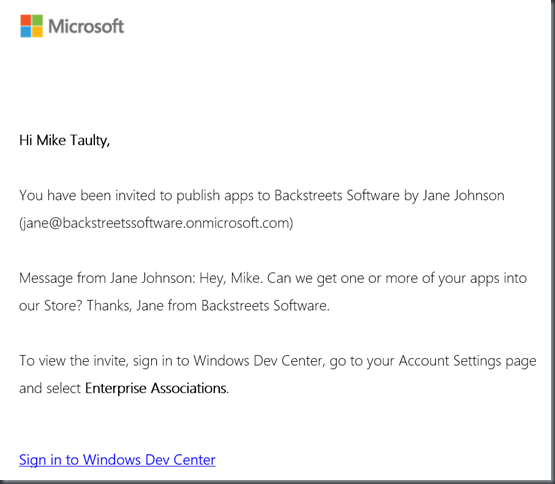Click the Microsoft wordmark text
Viewport: 555px width, 484px height.
point(86,27)
